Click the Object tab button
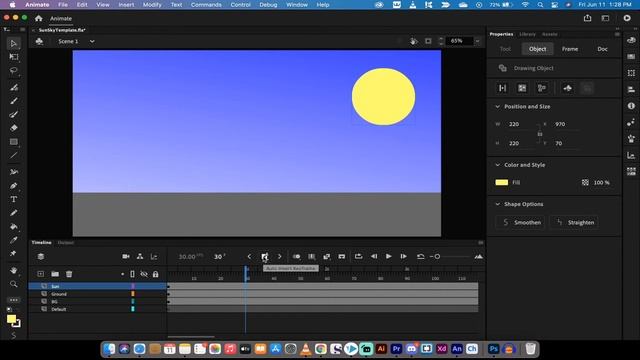The height and width of the screenshot is (360, 640). [x=538, y=49]
